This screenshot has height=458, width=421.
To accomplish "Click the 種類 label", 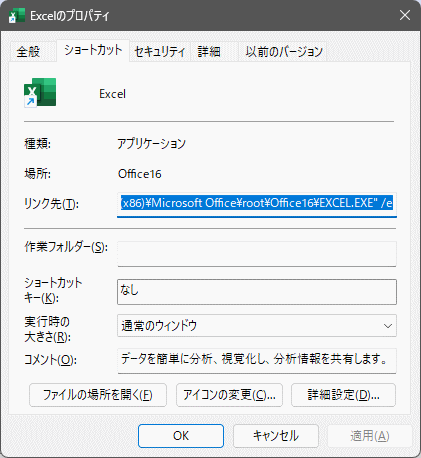I will click(x=37, y=144).
